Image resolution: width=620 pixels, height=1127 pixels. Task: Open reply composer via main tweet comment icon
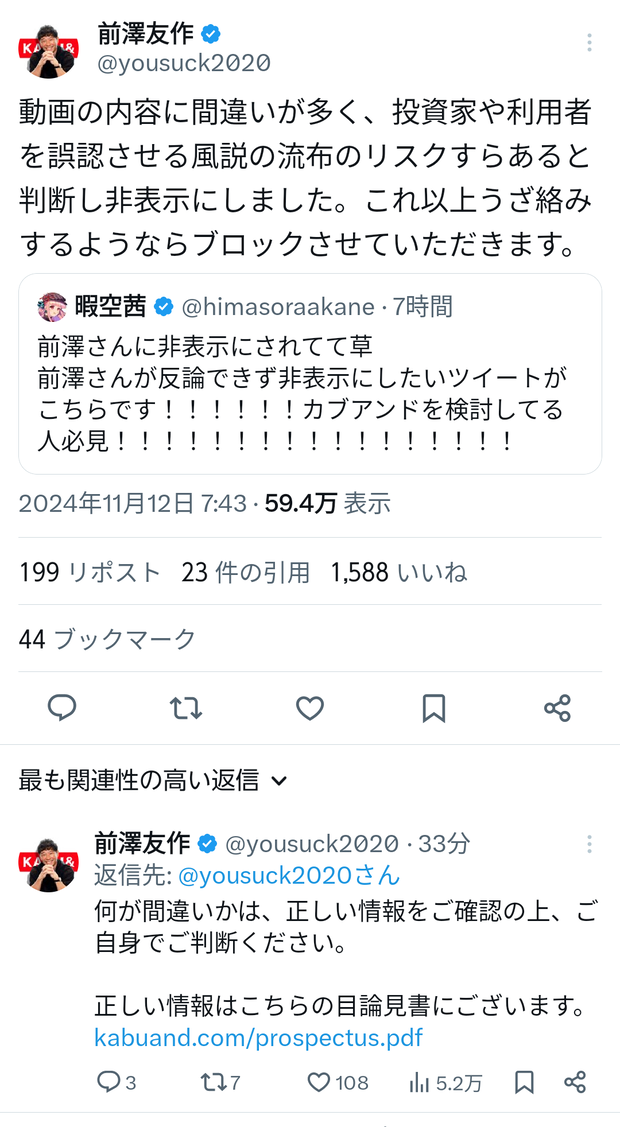pyautogui.click(x=62, y=708)
